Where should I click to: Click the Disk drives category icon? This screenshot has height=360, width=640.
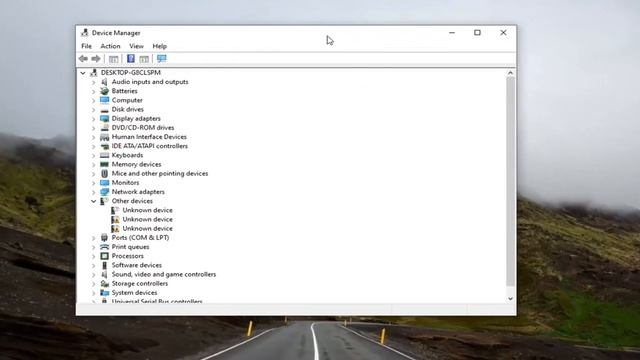104,109
